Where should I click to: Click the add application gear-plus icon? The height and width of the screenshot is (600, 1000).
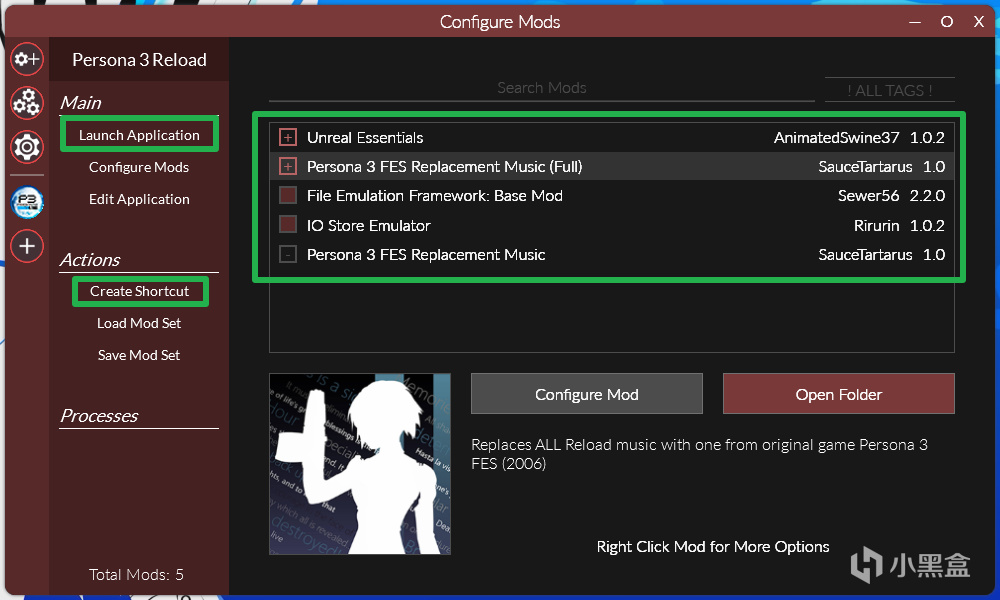tap(27, 59)
